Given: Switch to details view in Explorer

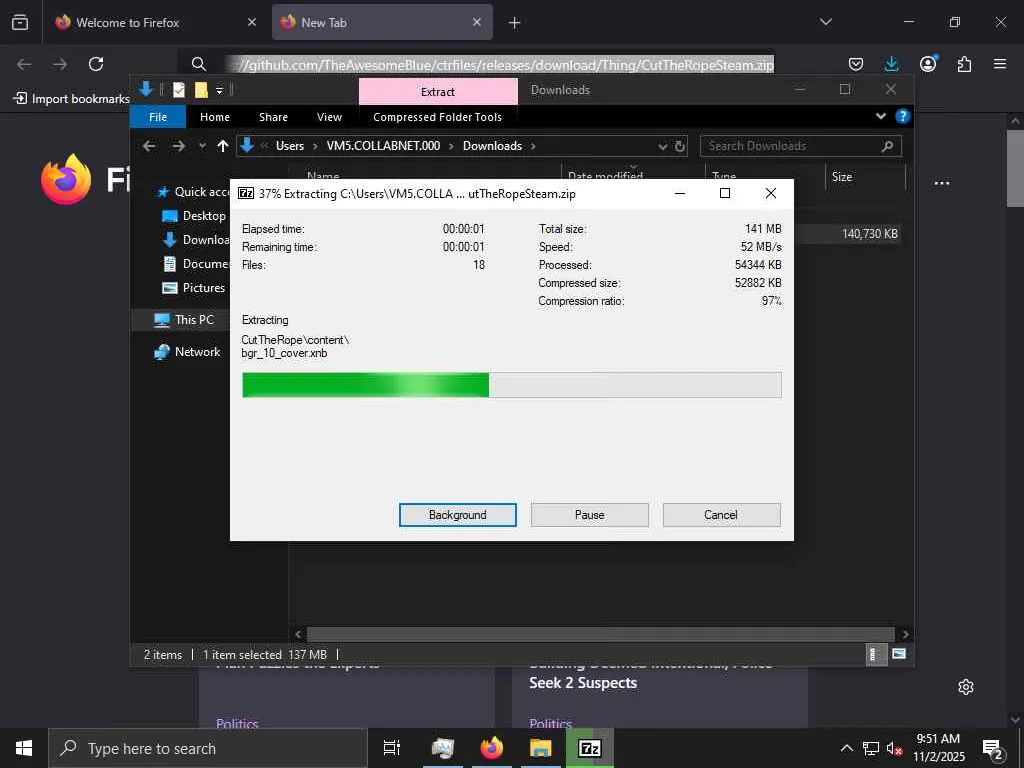Looking at the screenshot, I should point(874,654).
